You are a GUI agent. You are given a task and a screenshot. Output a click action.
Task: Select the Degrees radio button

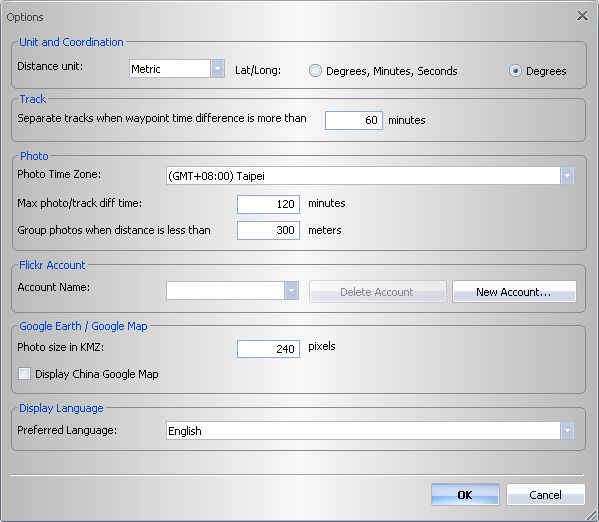(515, 71)
